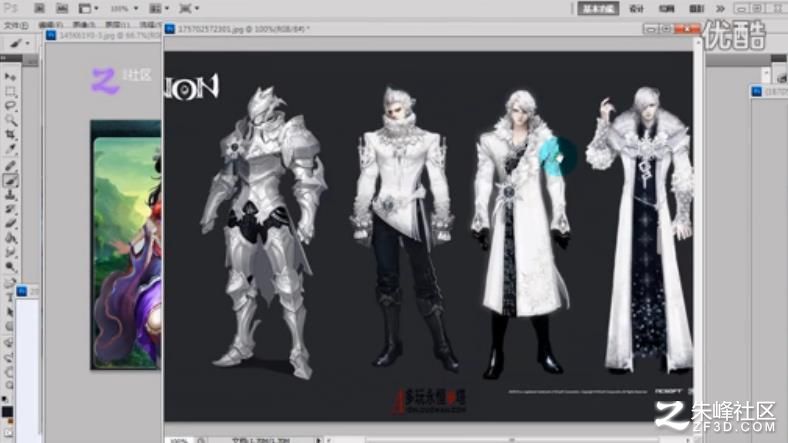The width and height of the screenshot is (788, 443).
Task: Click the foreground color swatch
Action: [x=7, y=411]
